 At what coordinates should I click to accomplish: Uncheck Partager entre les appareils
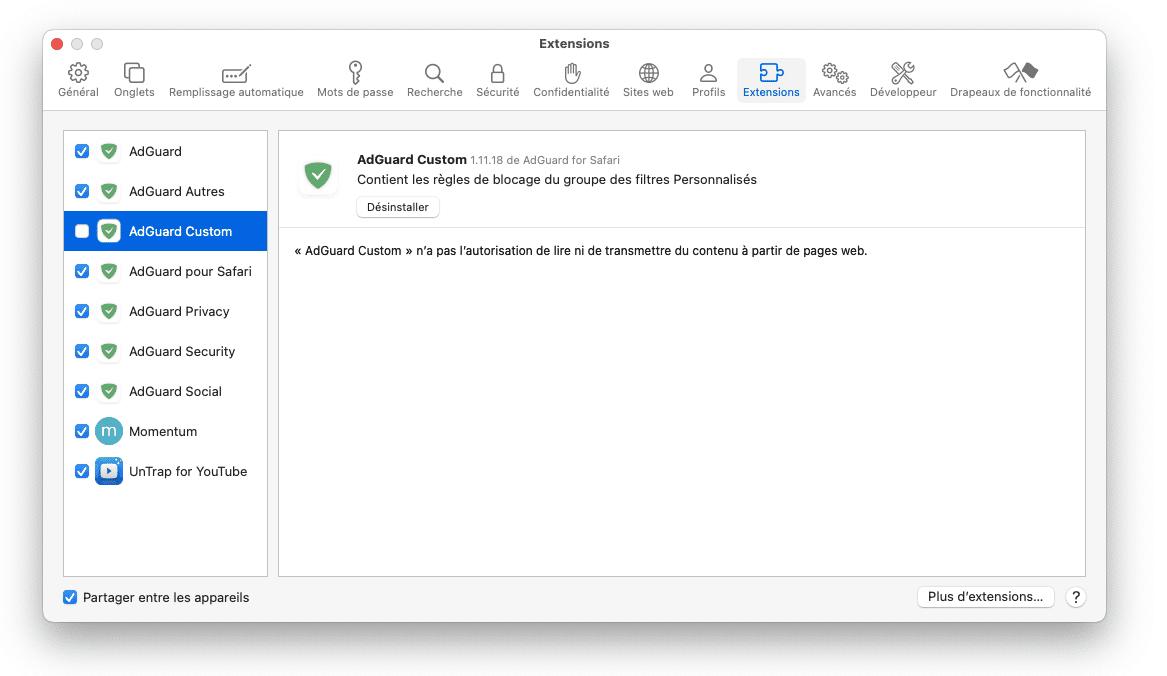pos(70,597)
